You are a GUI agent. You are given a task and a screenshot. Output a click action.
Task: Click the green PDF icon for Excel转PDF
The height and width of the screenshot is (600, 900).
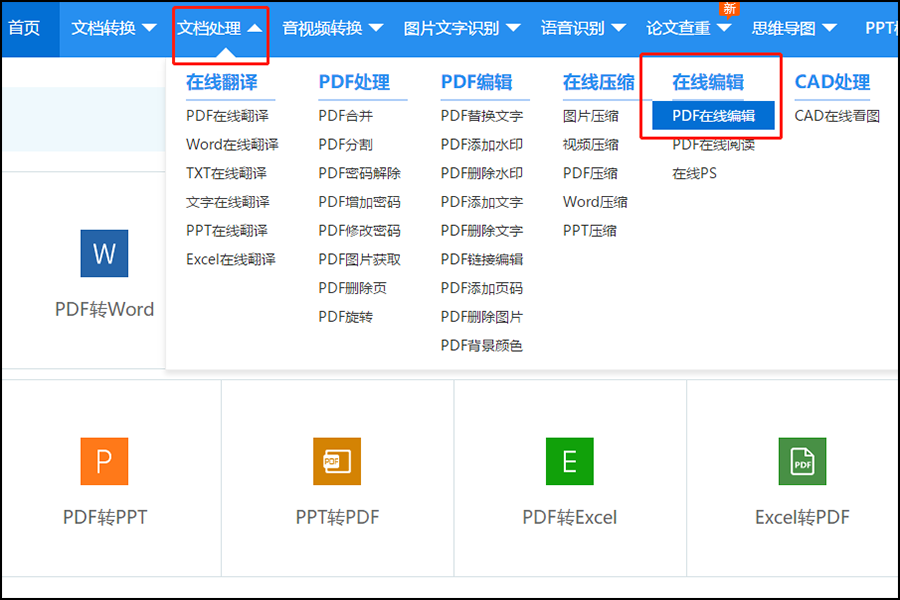click(802, 461)
